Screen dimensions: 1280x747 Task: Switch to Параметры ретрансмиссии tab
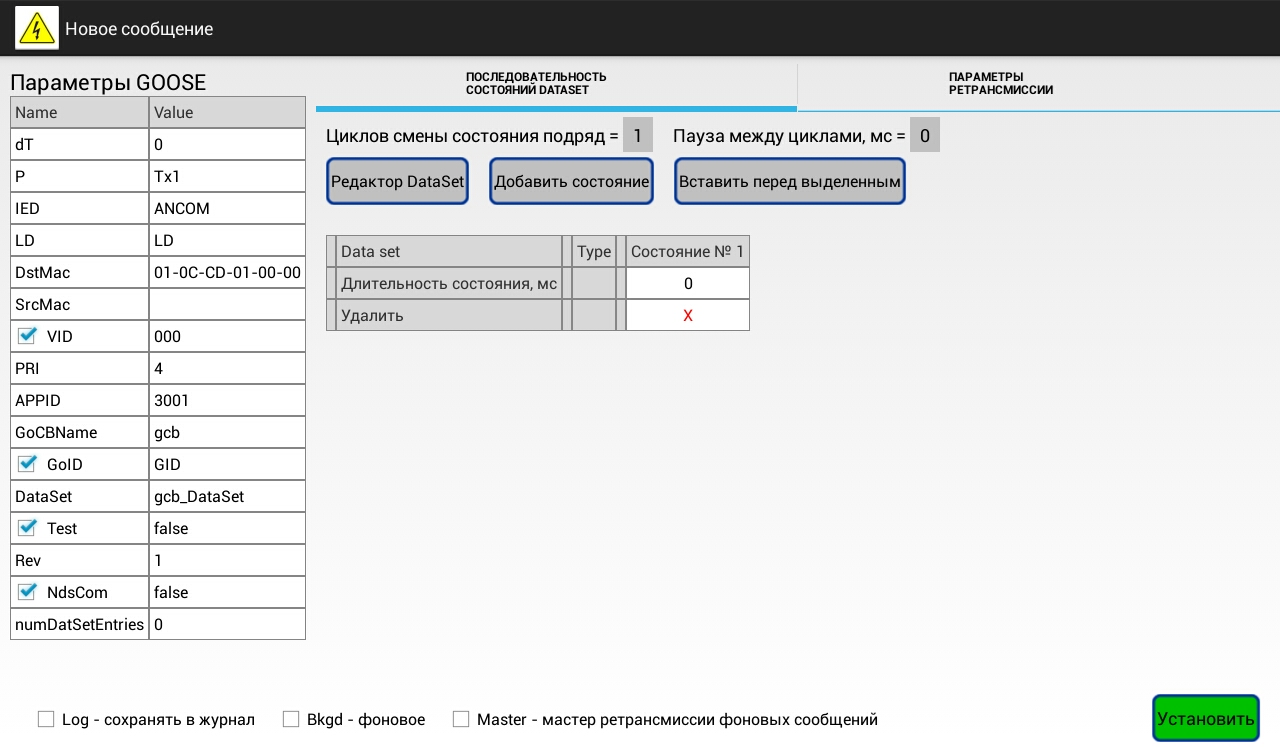point(1037,84)
